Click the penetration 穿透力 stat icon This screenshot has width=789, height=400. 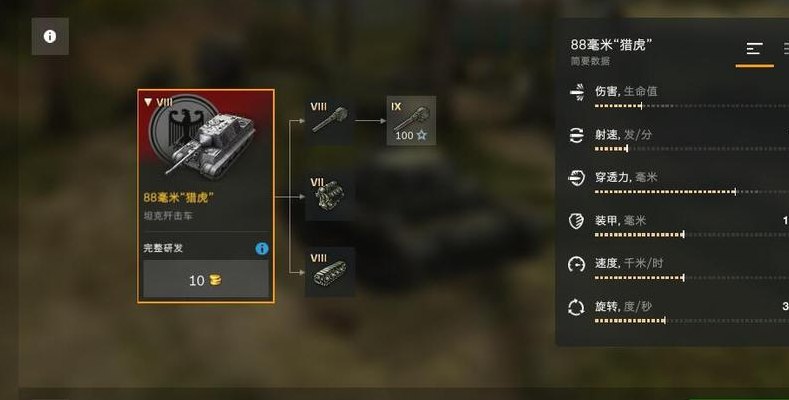pos(577,178)
